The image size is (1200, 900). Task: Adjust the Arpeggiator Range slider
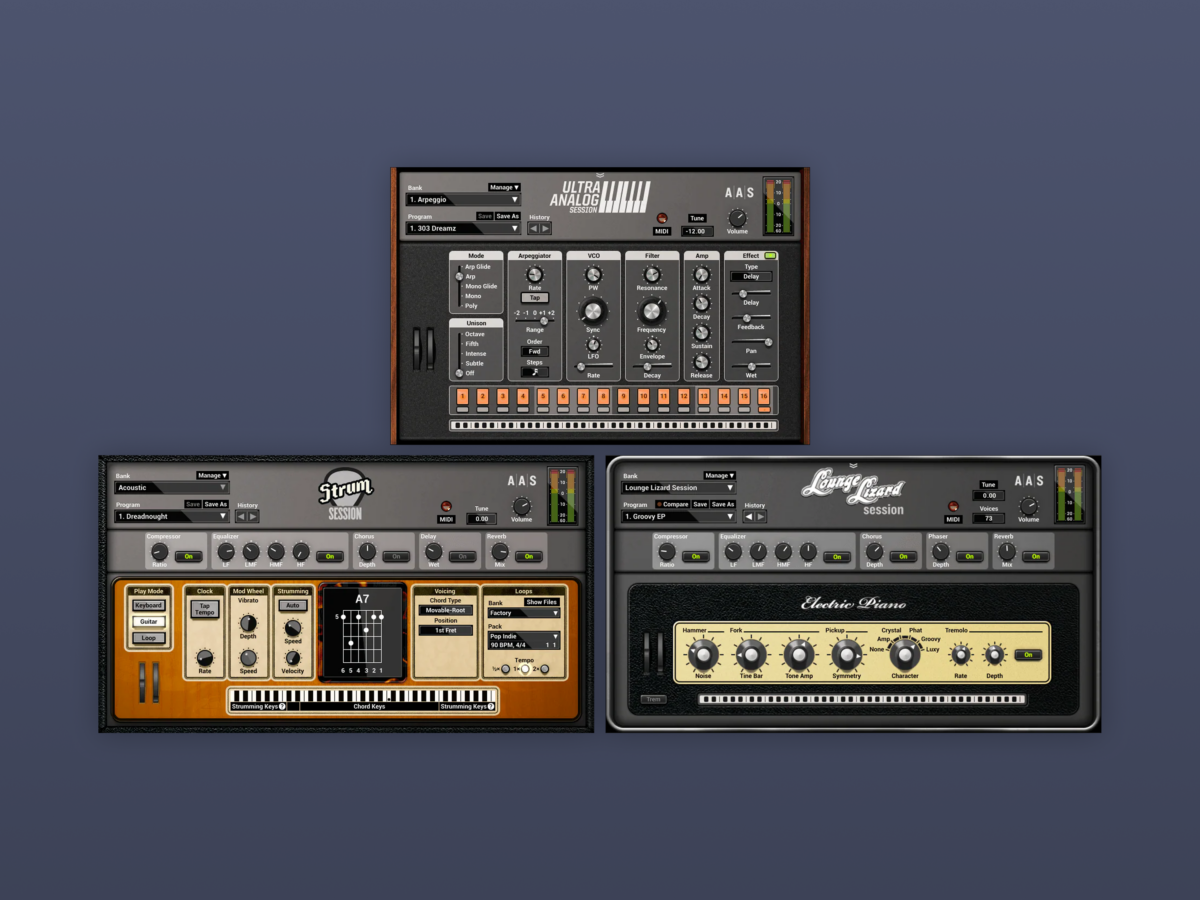535,320
